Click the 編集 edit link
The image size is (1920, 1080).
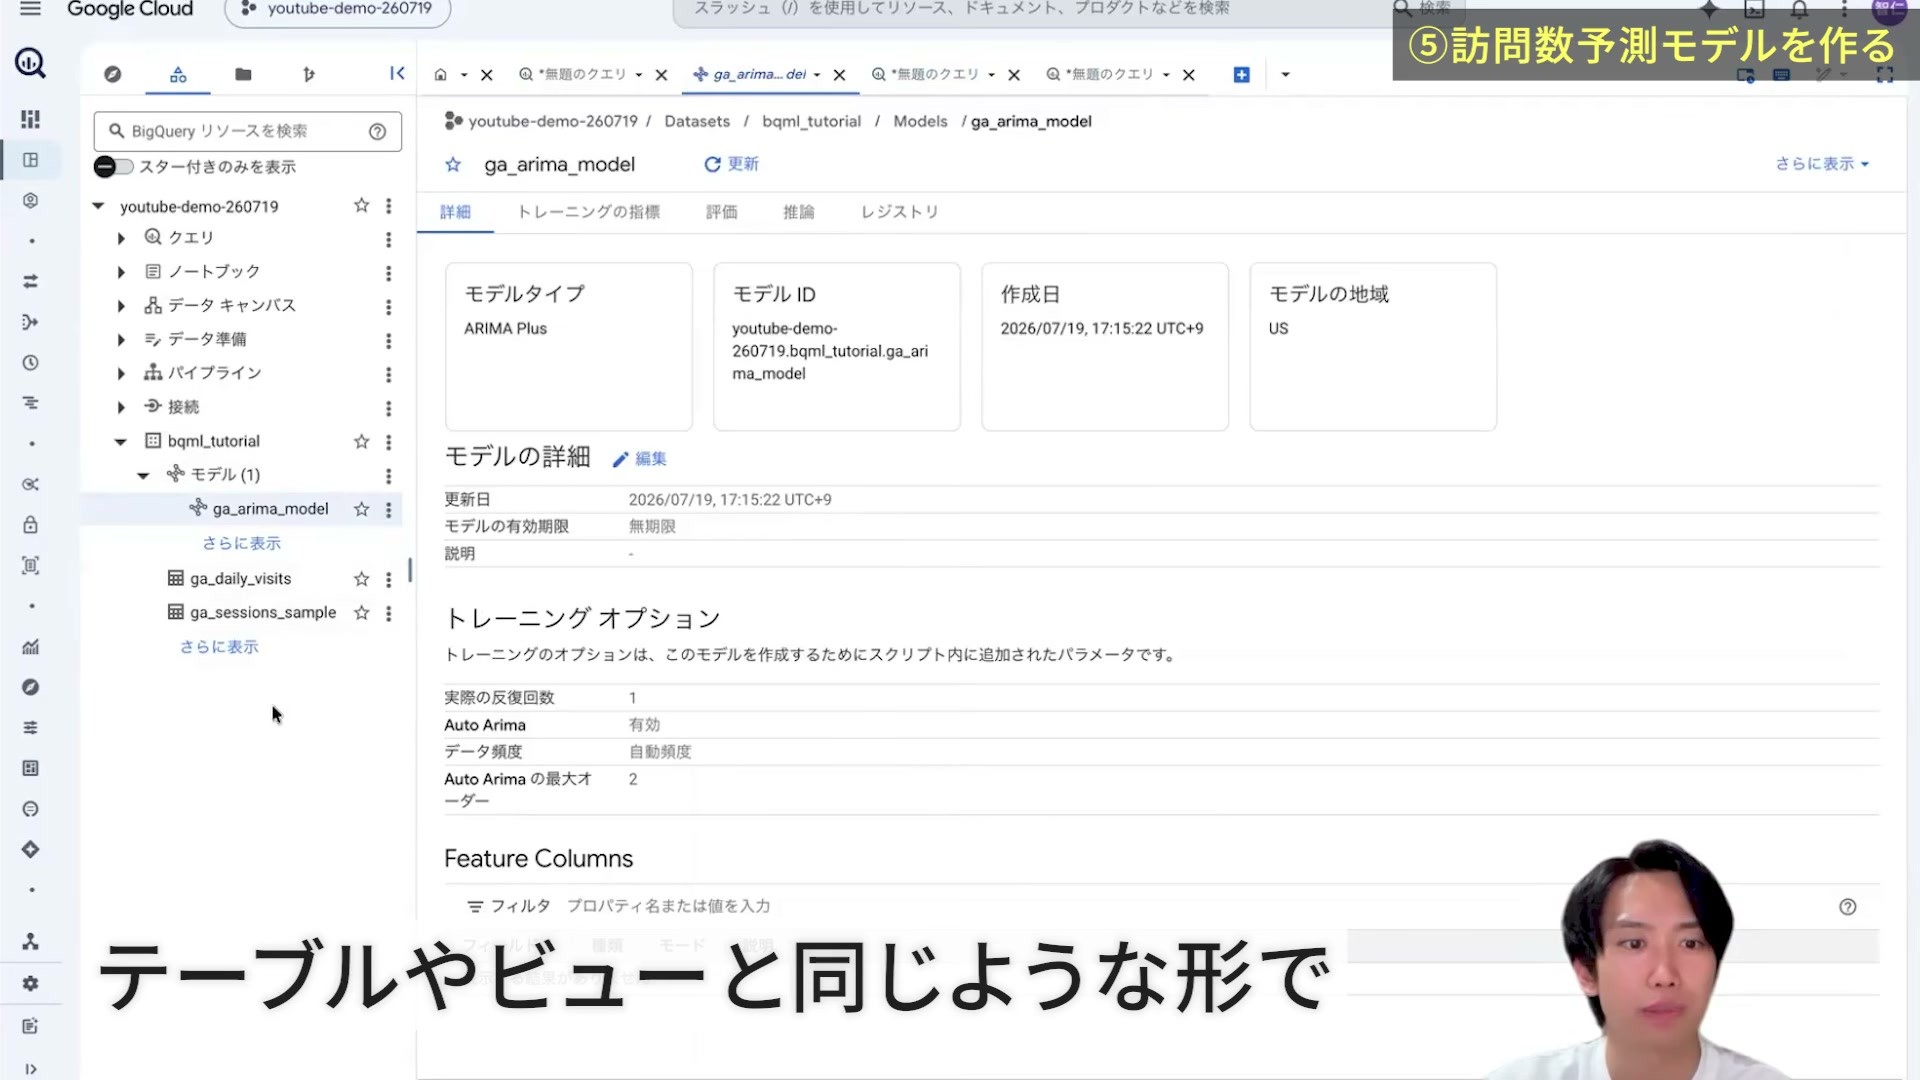click(639, 459)
